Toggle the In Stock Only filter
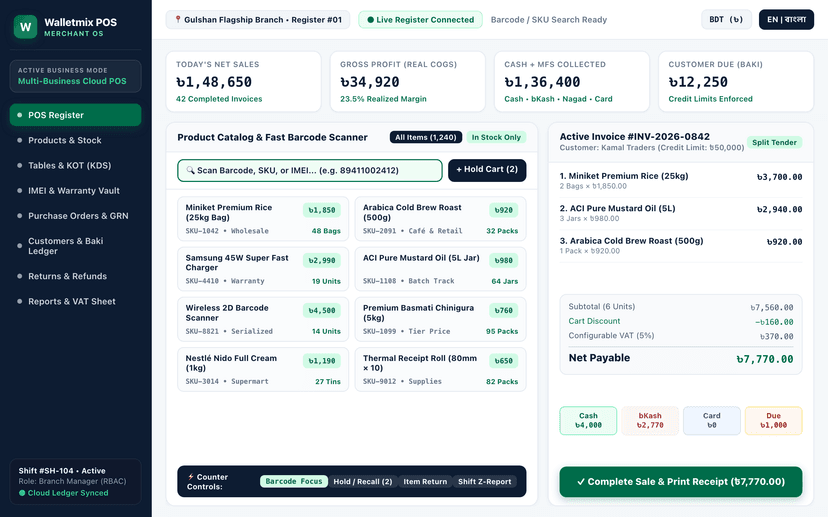Viewport: 828px width, 517px height. coord(496,137)
